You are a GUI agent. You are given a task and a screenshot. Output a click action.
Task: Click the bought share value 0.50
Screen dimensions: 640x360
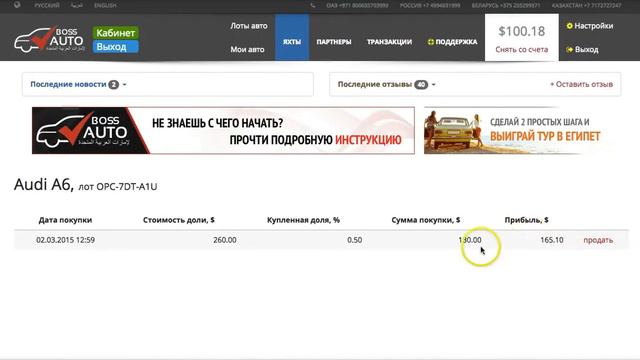click(354, 240)
